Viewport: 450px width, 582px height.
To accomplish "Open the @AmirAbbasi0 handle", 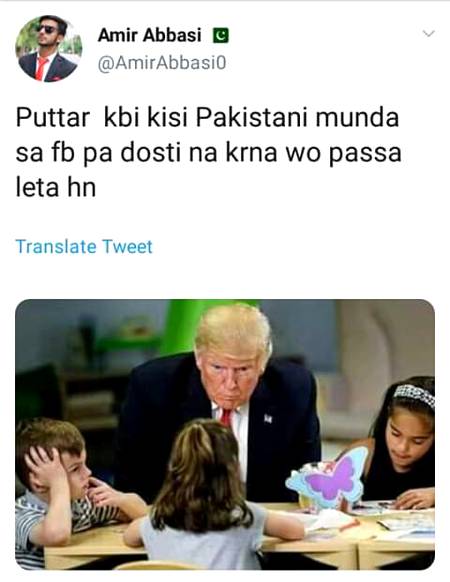I will [x=162, y=63].
